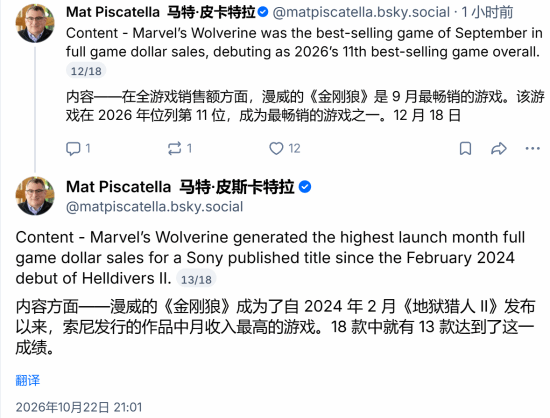
Task: Click the share arrow icon
Action: pos(499,149)
